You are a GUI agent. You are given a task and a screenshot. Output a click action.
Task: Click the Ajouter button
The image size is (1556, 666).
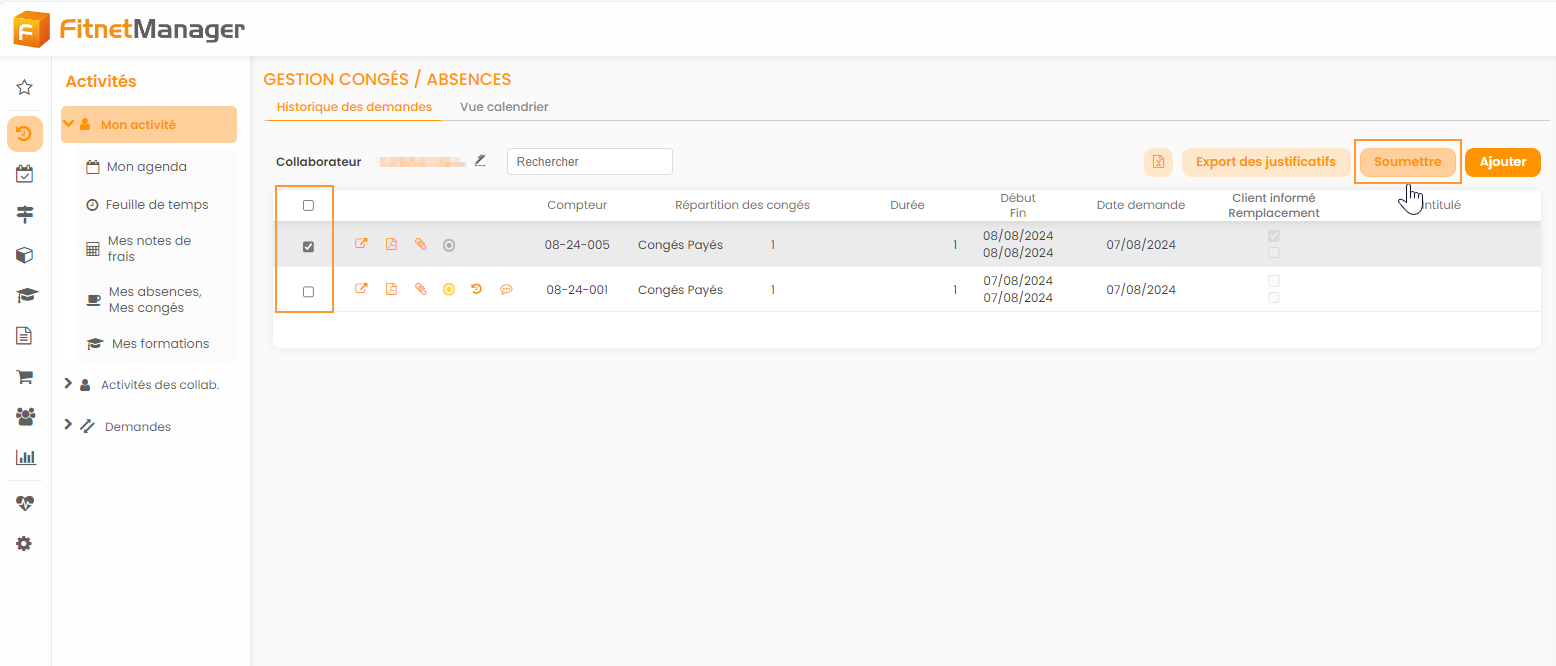tap(1502, 162)
